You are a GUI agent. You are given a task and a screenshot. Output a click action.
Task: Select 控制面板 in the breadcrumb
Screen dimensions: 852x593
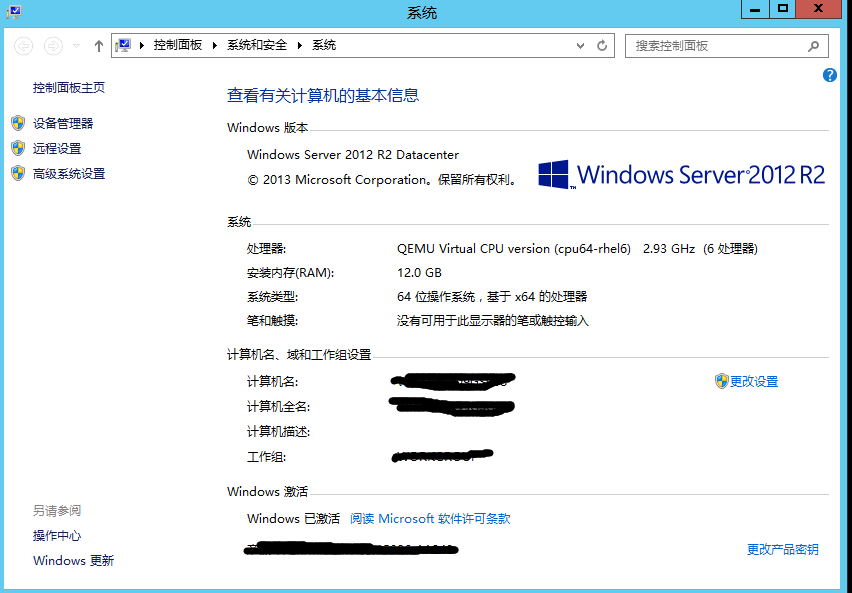(178, 45)
